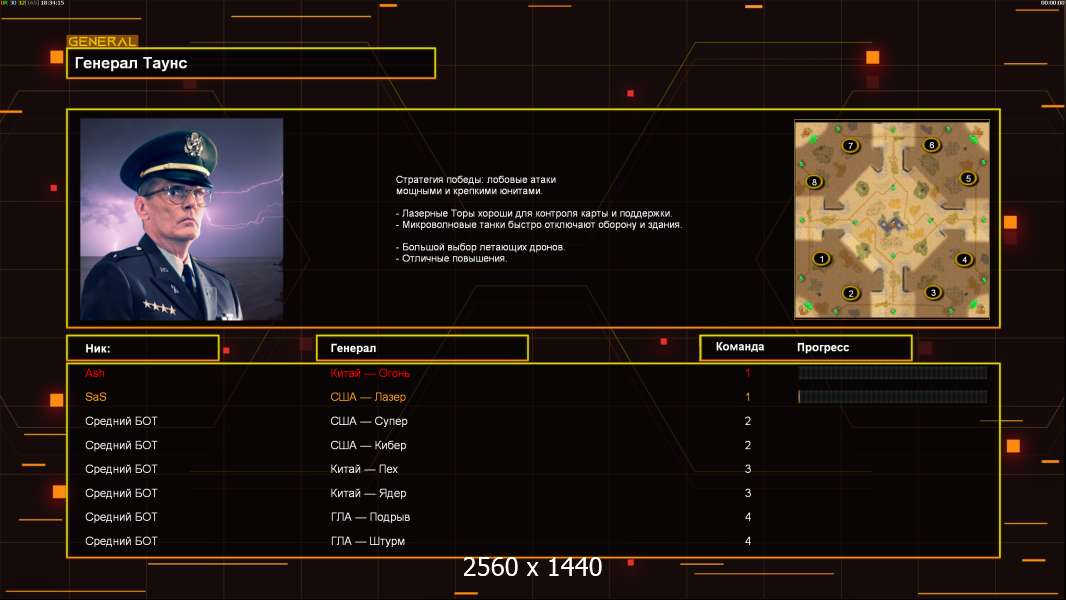Click the central base on the minimap
The image size is (1066, 600).
click(892, 224)
